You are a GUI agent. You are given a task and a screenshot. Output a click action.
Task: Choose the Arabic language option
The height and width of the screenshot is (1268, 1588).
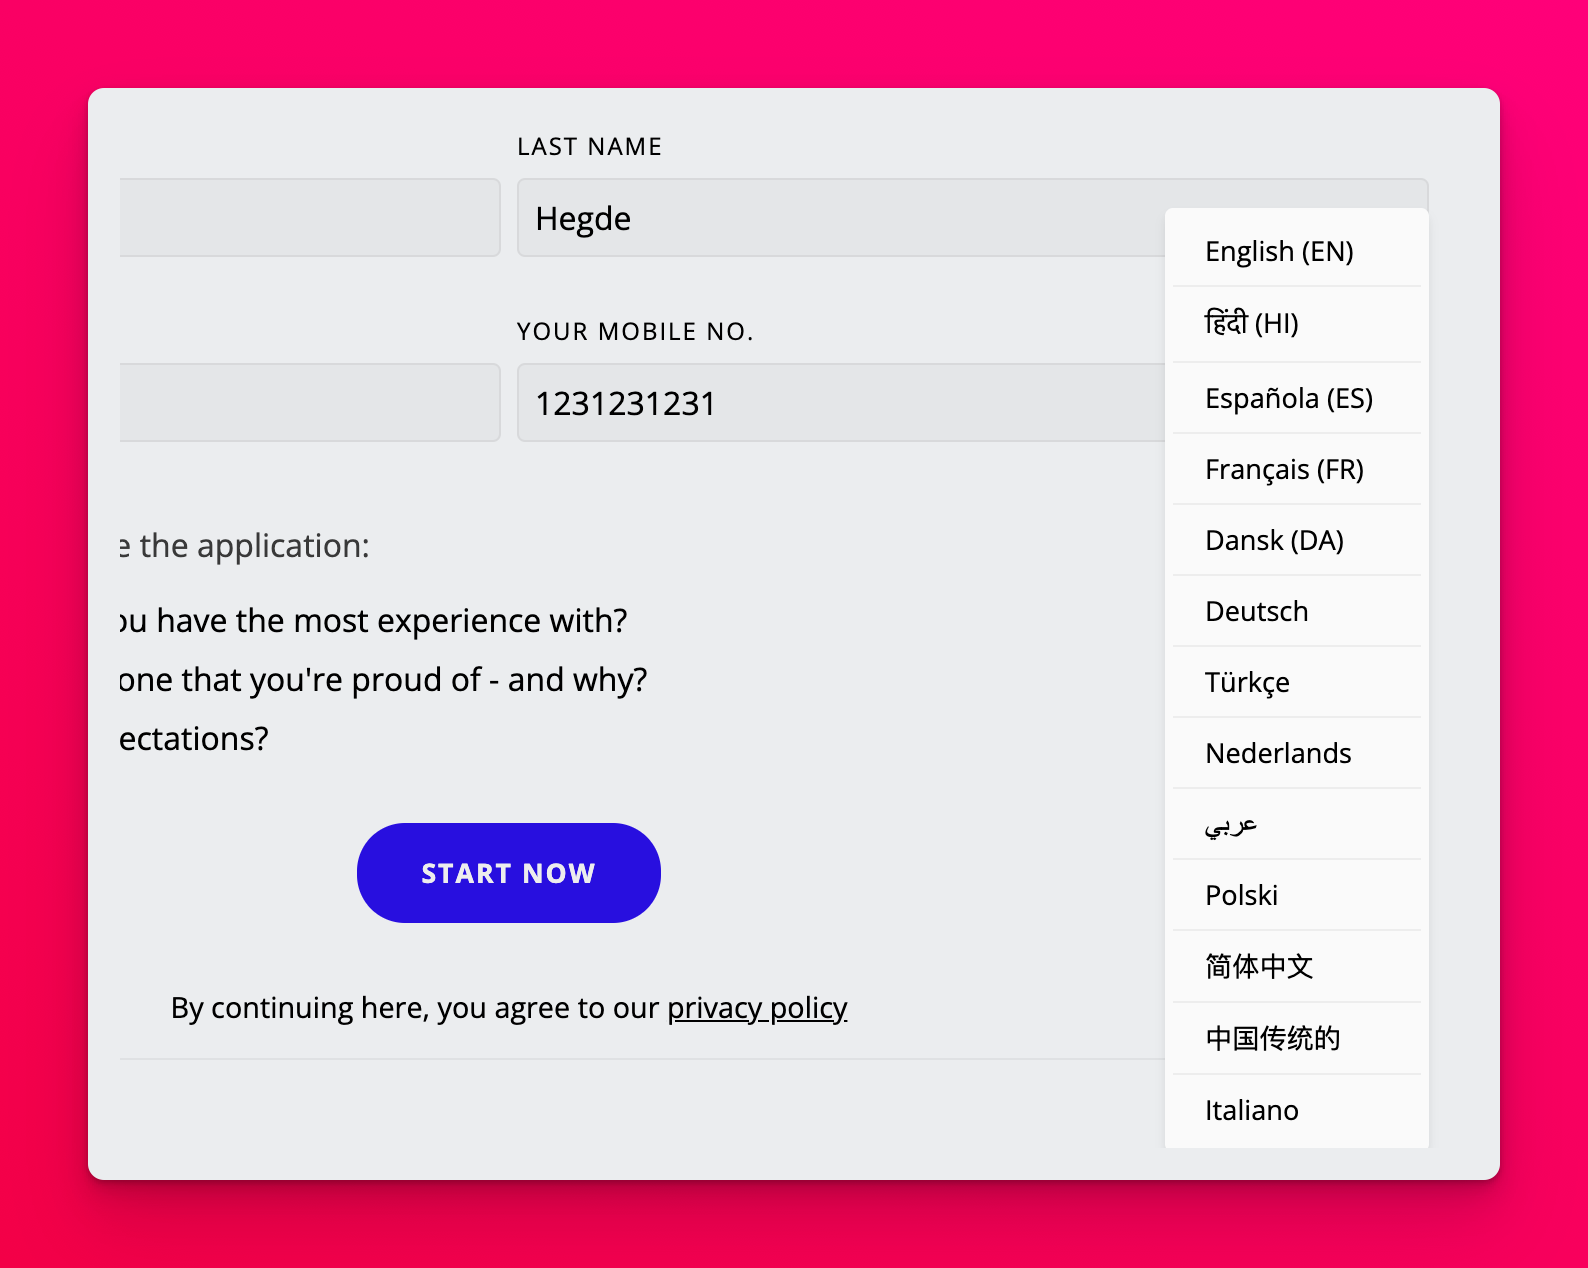click(x=1231, y=824)
